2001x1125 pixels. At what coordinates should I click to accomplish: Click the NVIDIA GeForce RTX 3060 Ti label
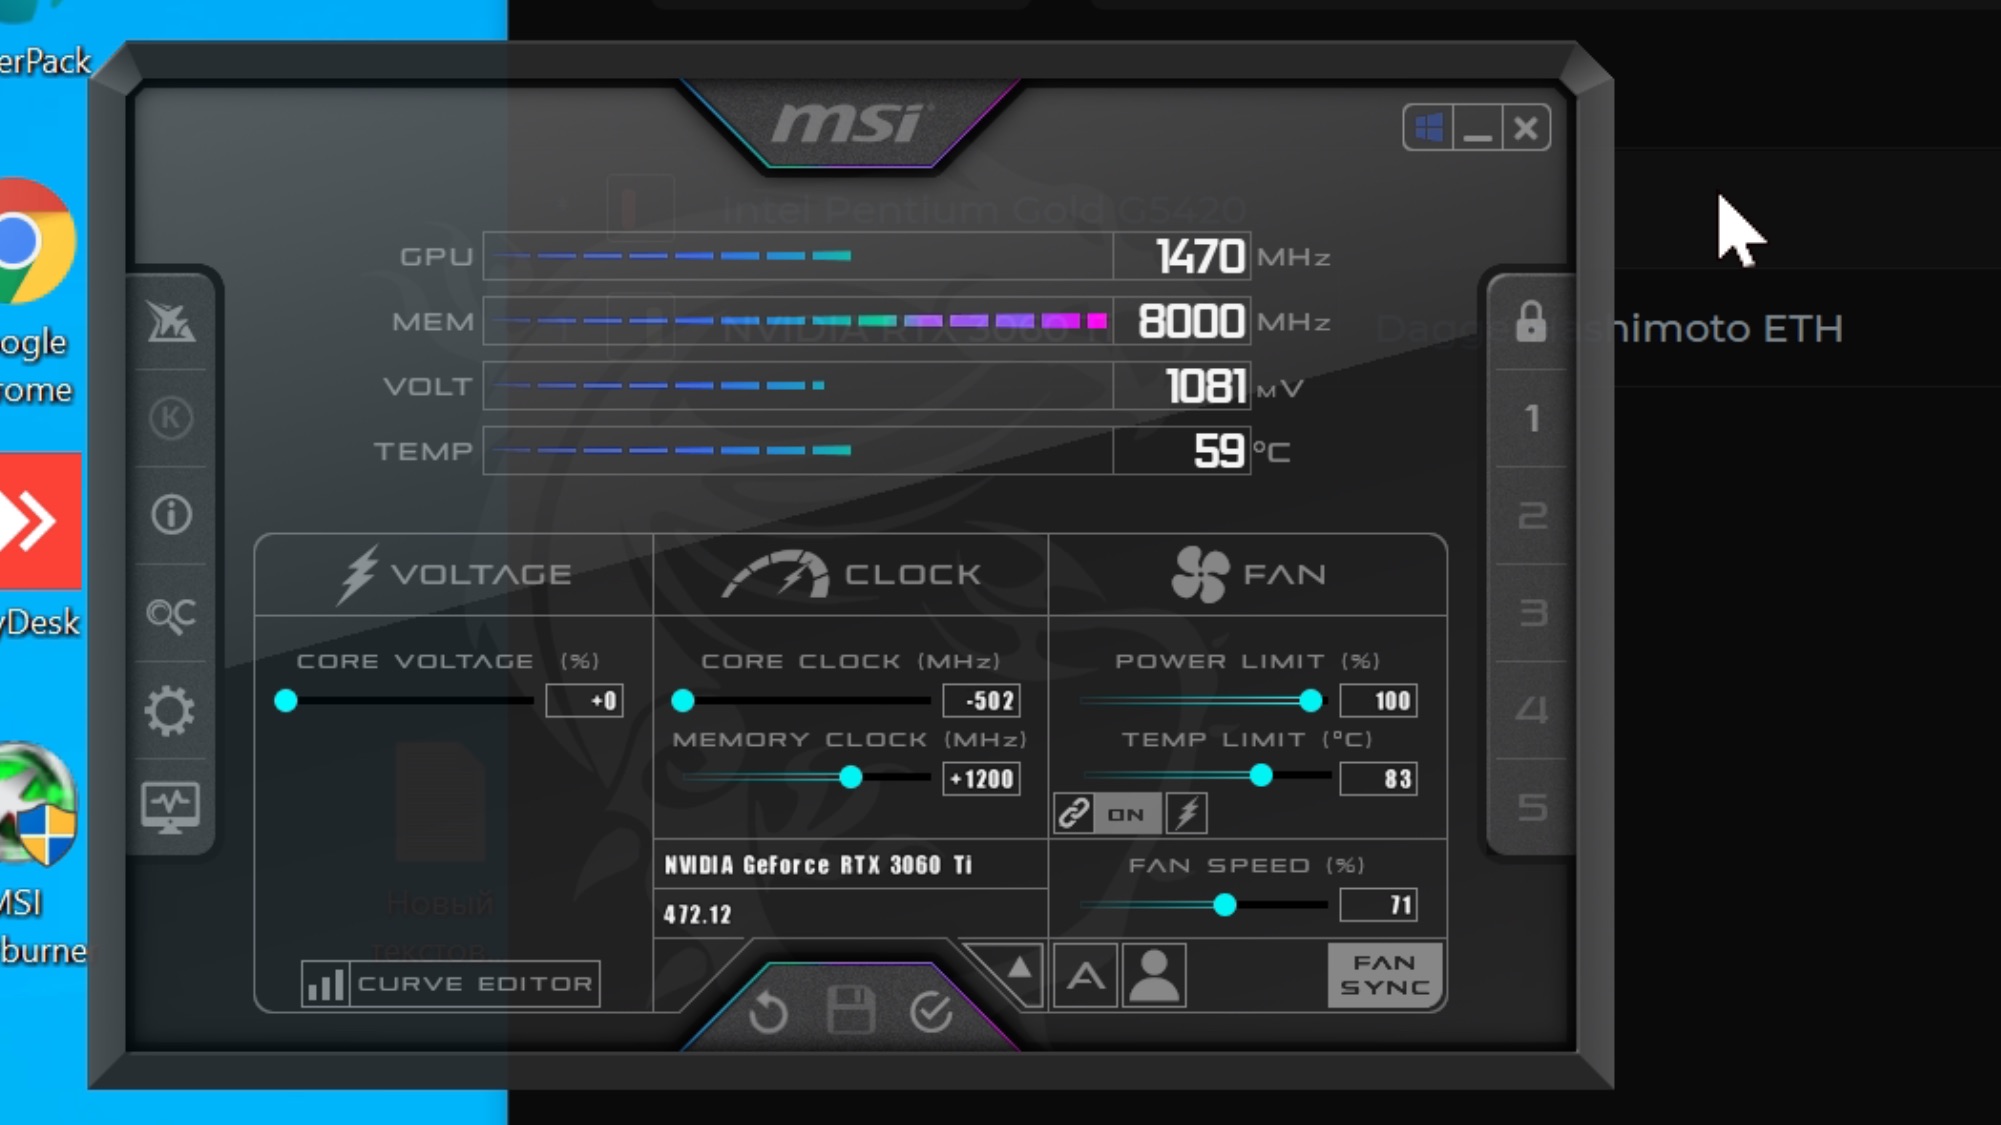click(818, 865)
